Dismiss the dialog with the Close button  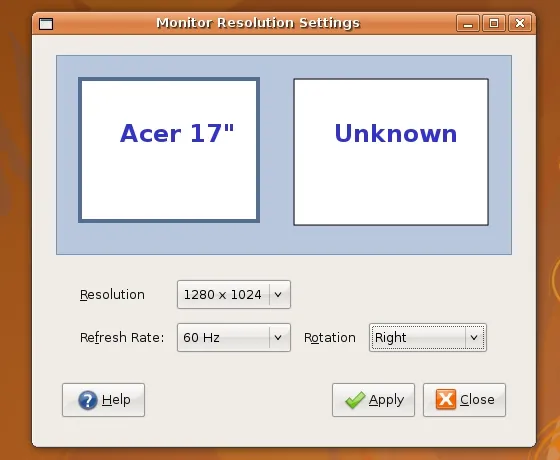[465, 400]
